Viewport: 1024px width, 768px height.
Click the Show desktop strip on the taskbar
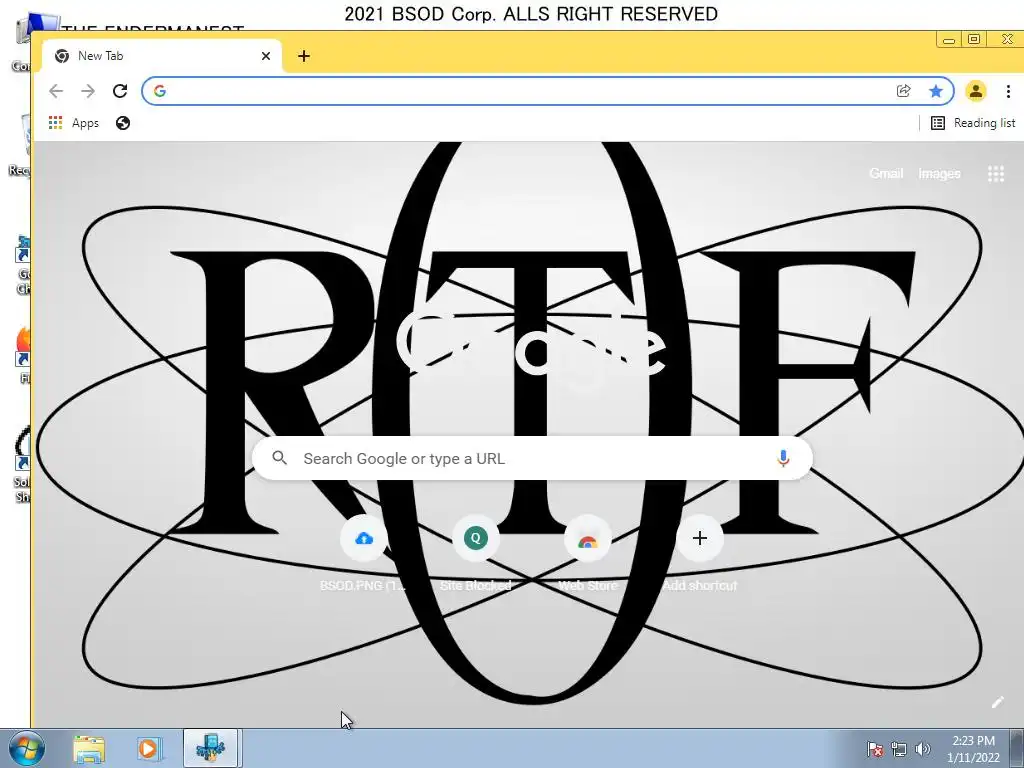(x=1017, y=748)
